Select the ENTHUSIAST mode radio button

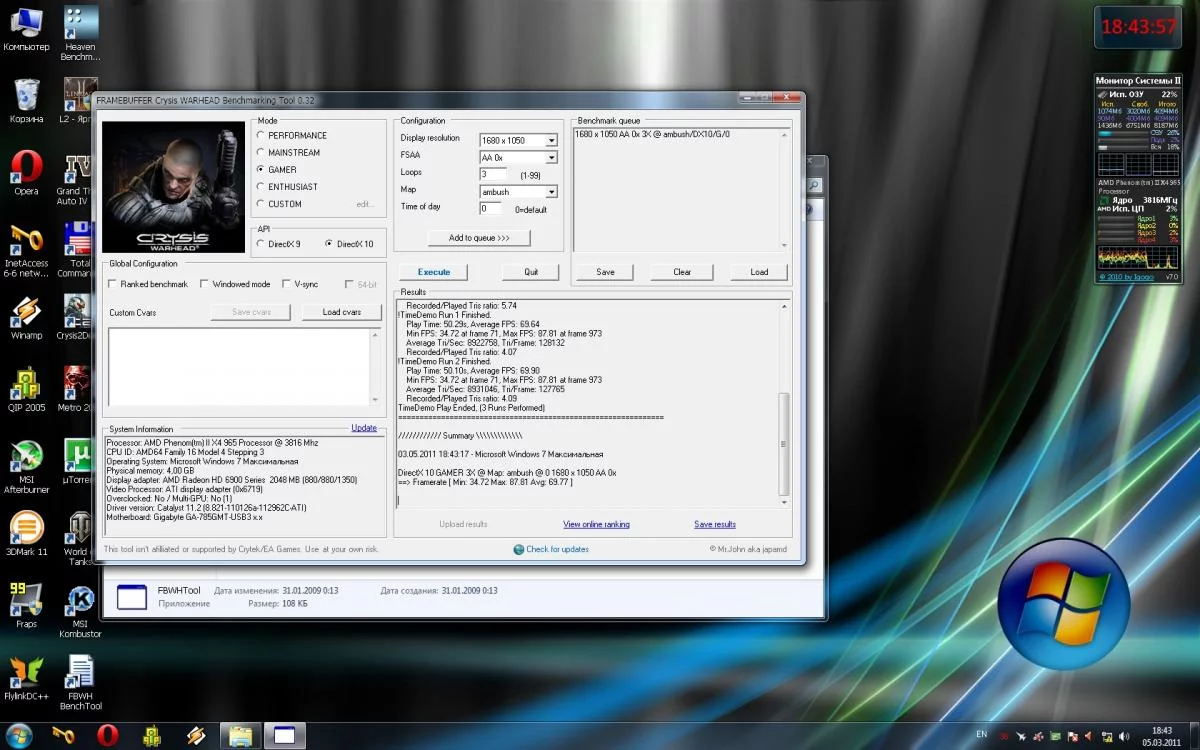click(262, 187)
